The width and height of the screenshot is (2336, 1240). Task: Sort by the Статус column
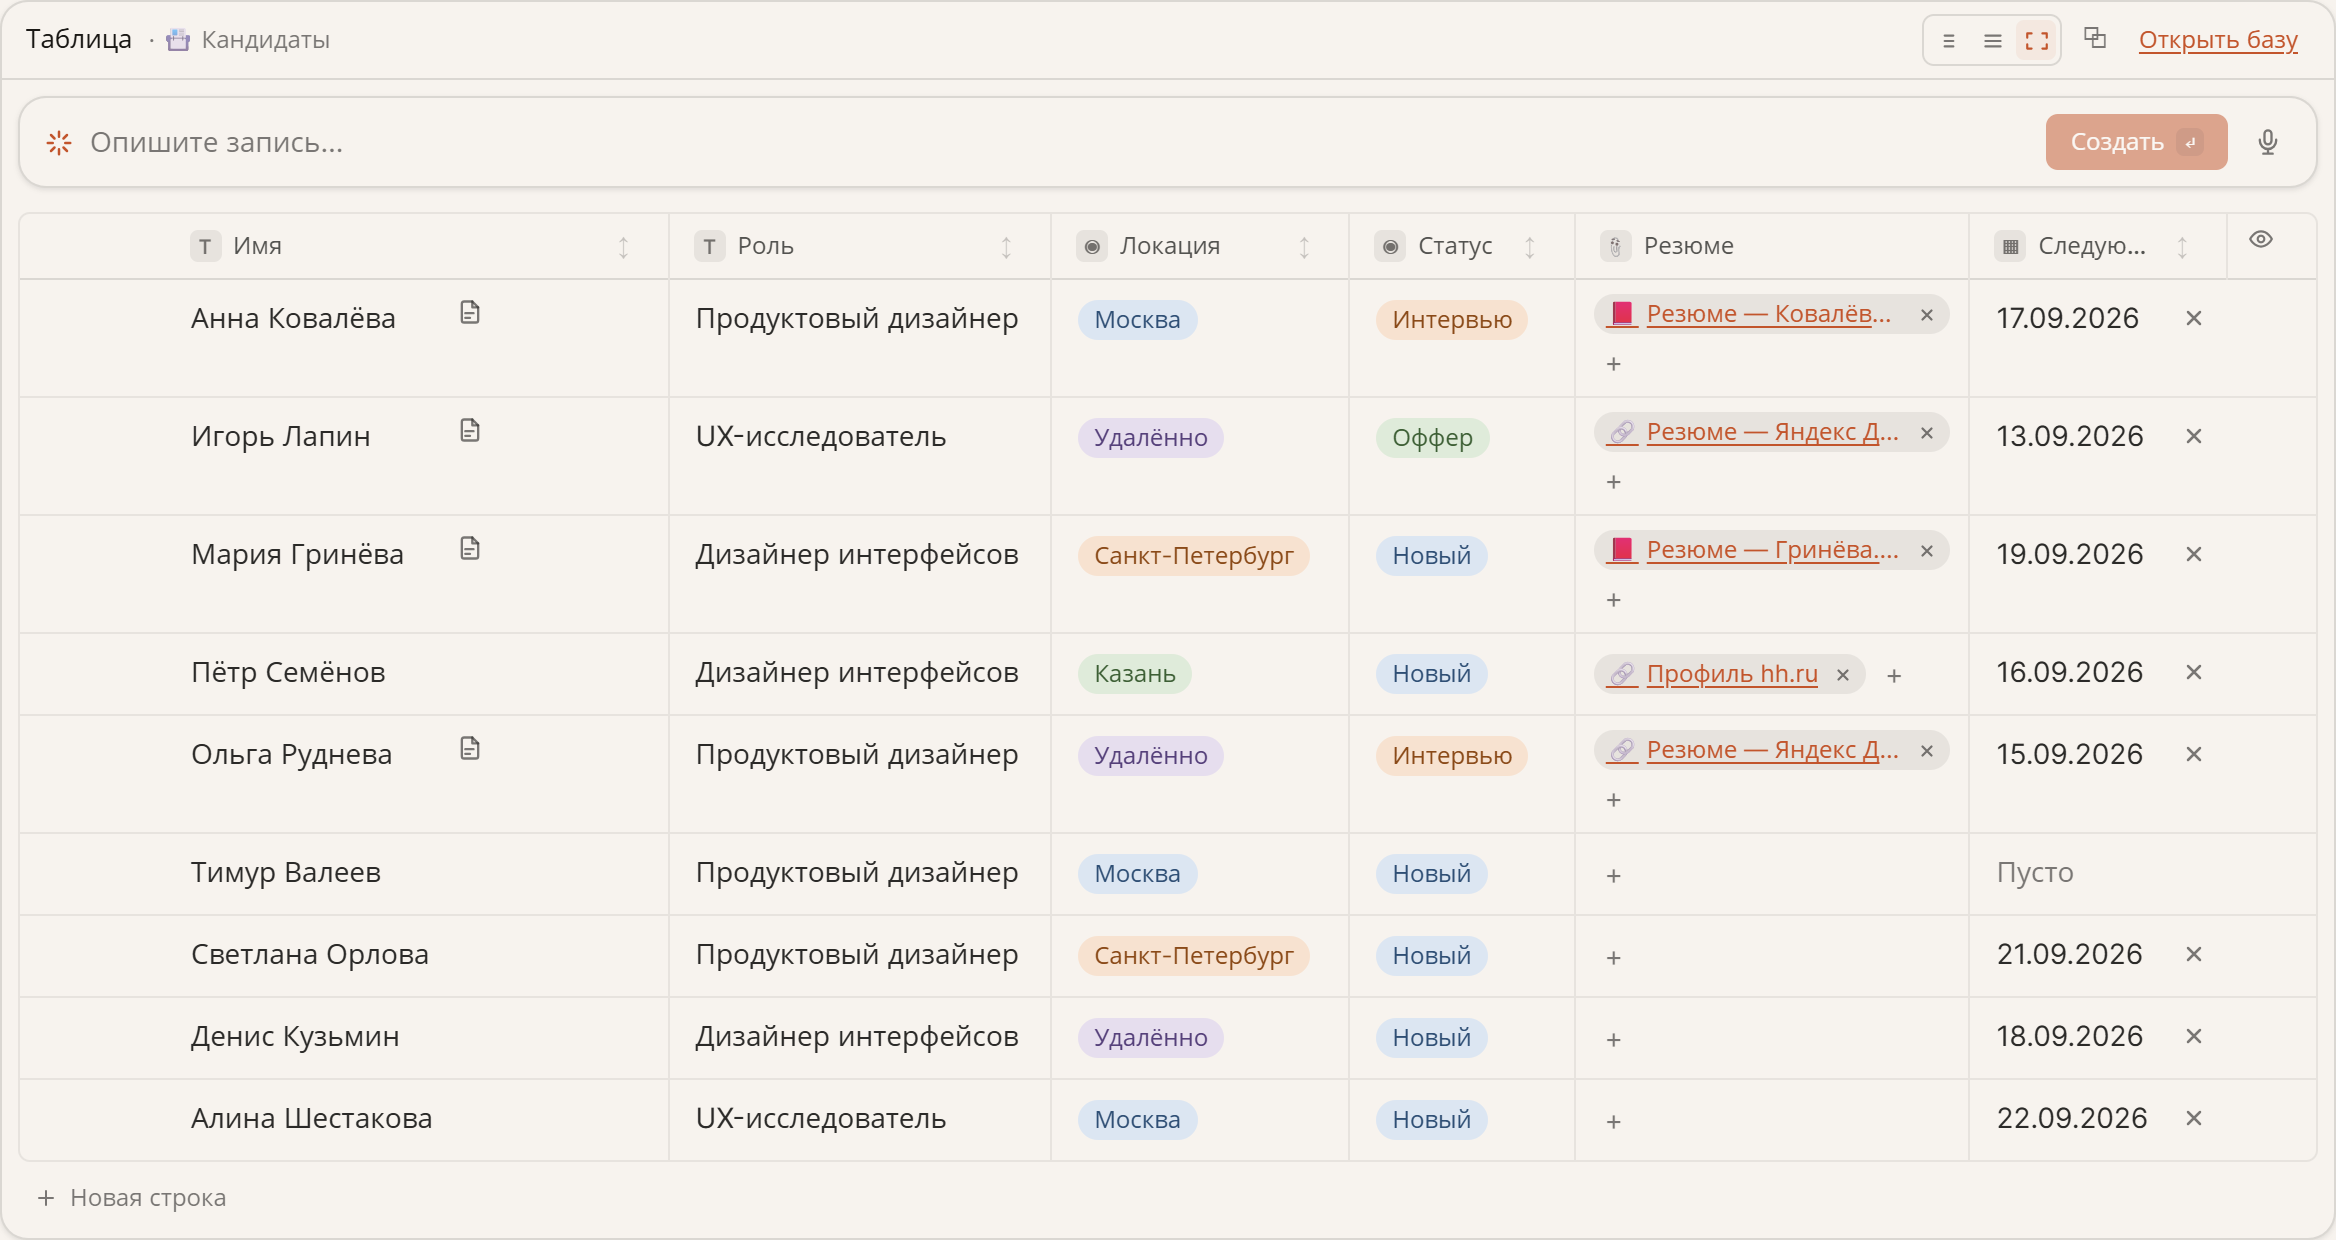1529,247
